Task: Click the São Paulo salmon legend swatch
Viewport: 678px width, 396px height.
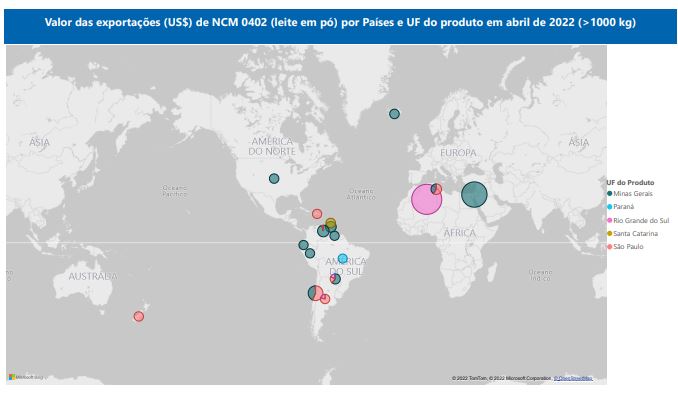Action: tap(610, 247)
